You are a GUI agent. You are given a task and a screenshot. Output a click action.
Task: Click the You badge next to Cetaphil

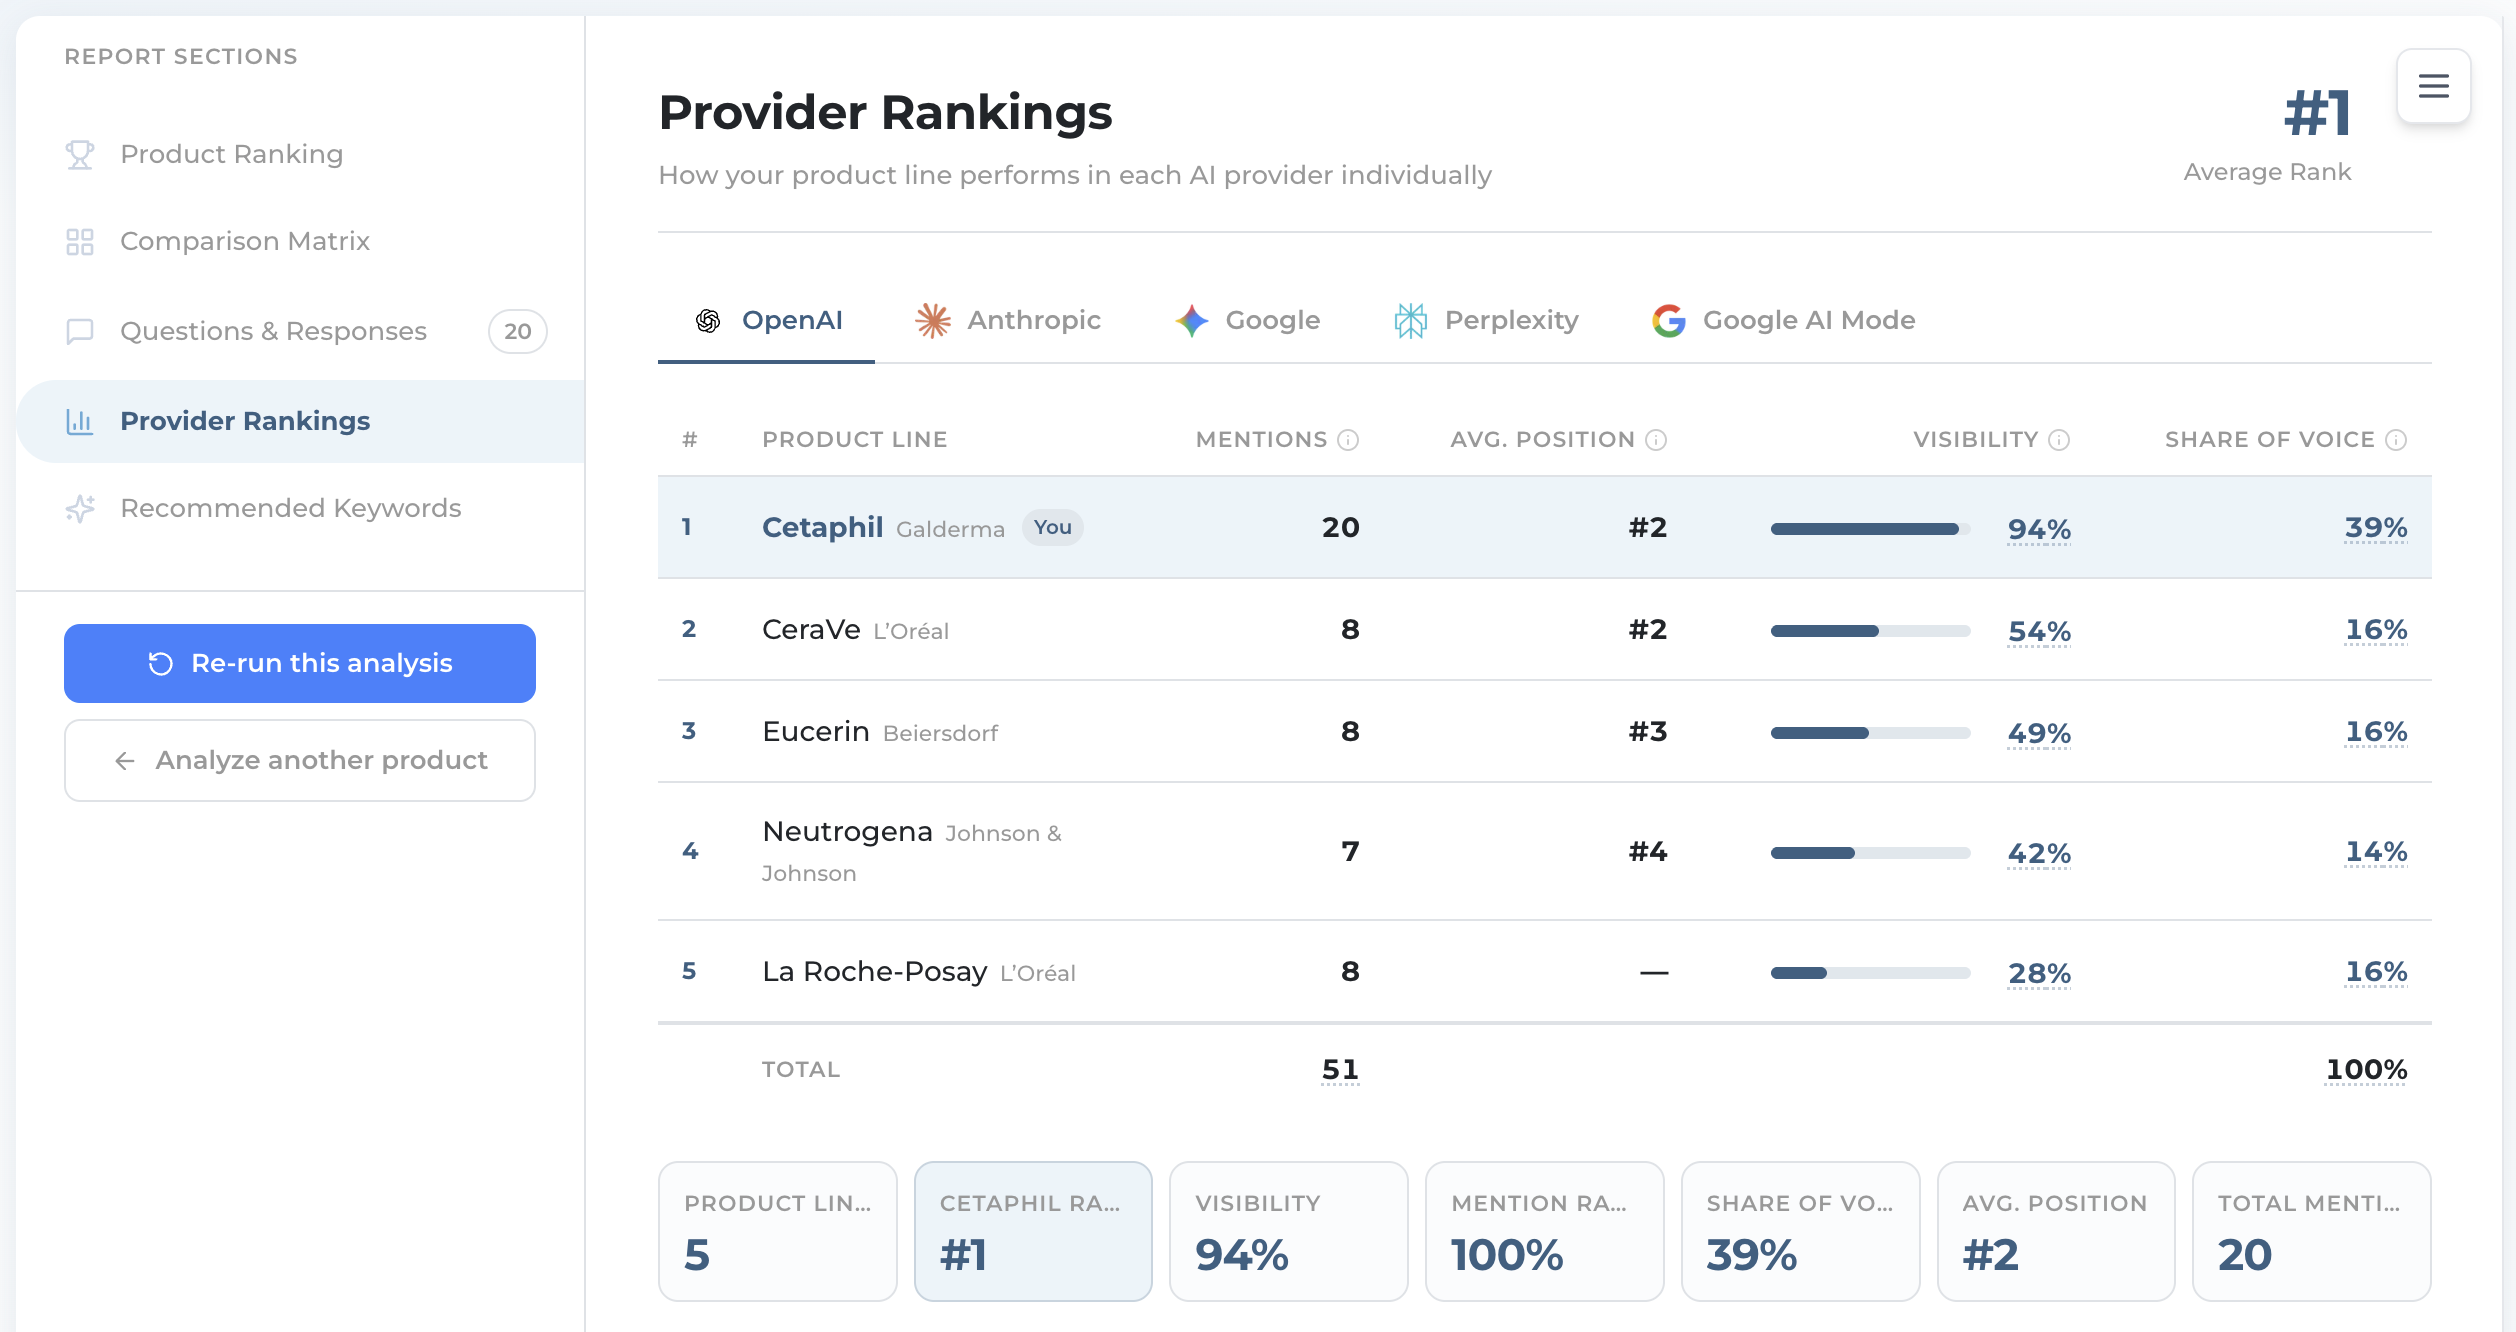[1052, 527]
